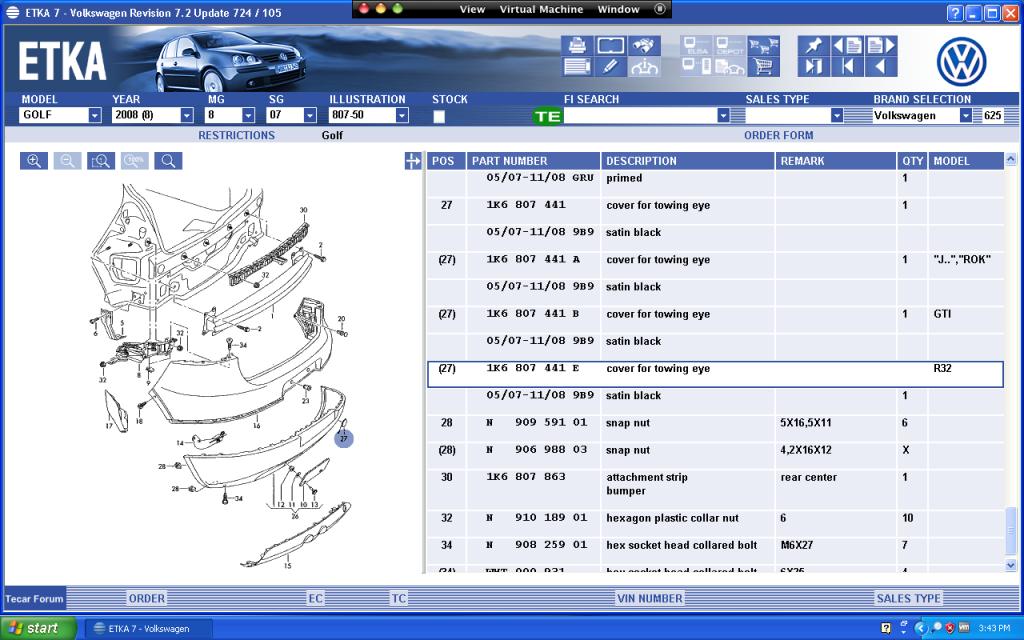
Task: Click the Tecar Forum button
Action: click(x=35, y=598)
